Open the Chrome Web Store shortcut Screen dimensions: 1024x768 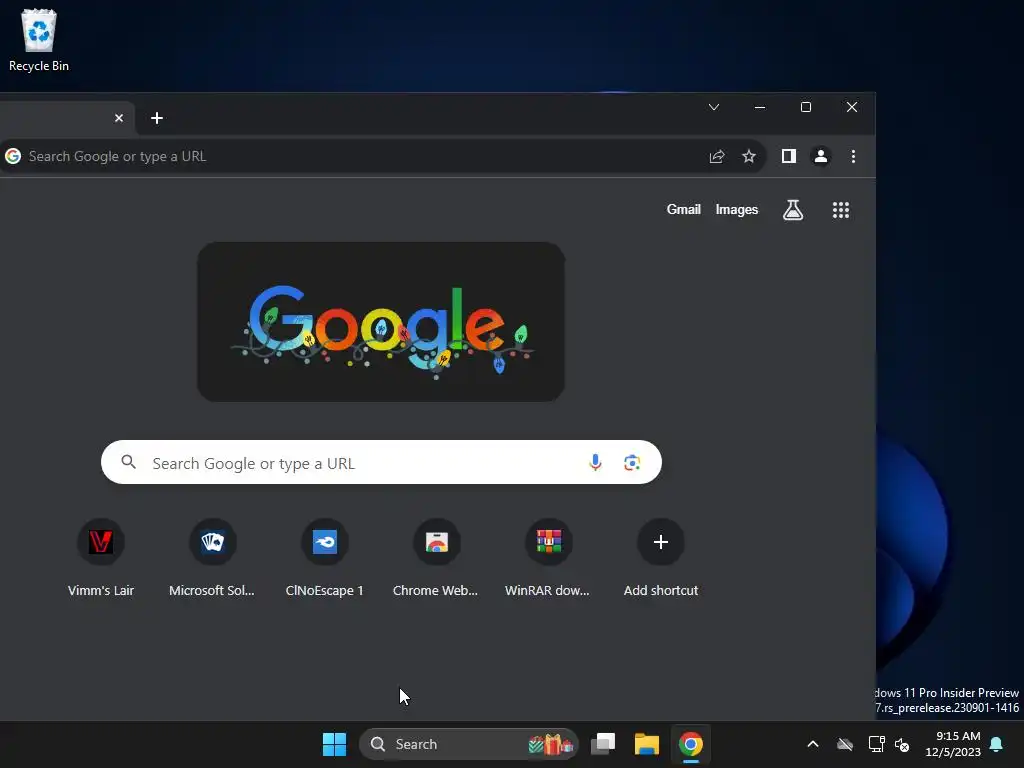click(436, 558)
